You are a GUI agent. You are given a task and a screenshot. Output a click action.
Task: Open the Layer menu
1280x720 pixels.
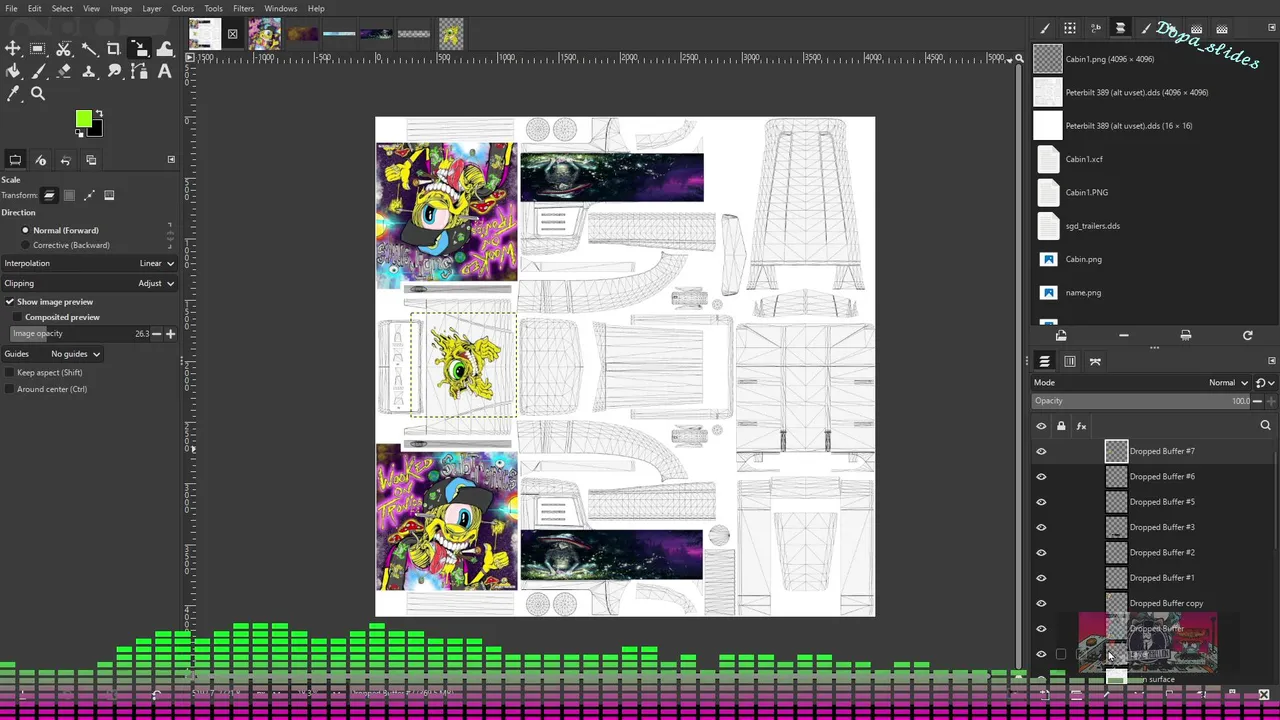(151, 8)
